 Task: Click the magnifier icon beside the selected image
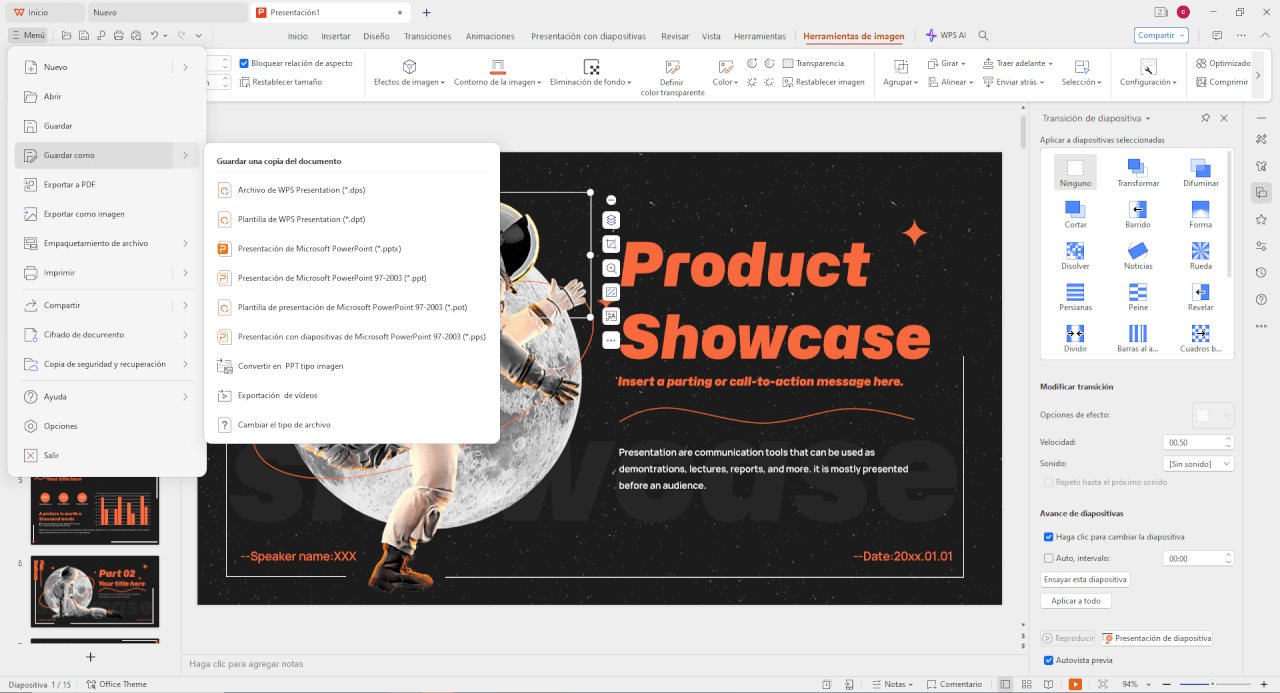pos(611,267)
